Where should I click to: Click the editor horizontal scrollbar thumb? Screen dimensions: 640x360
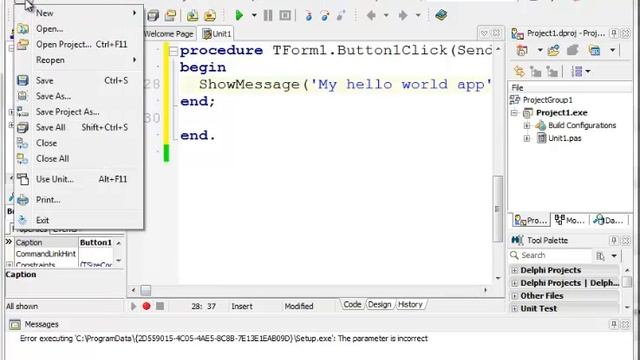coord(146,290)
